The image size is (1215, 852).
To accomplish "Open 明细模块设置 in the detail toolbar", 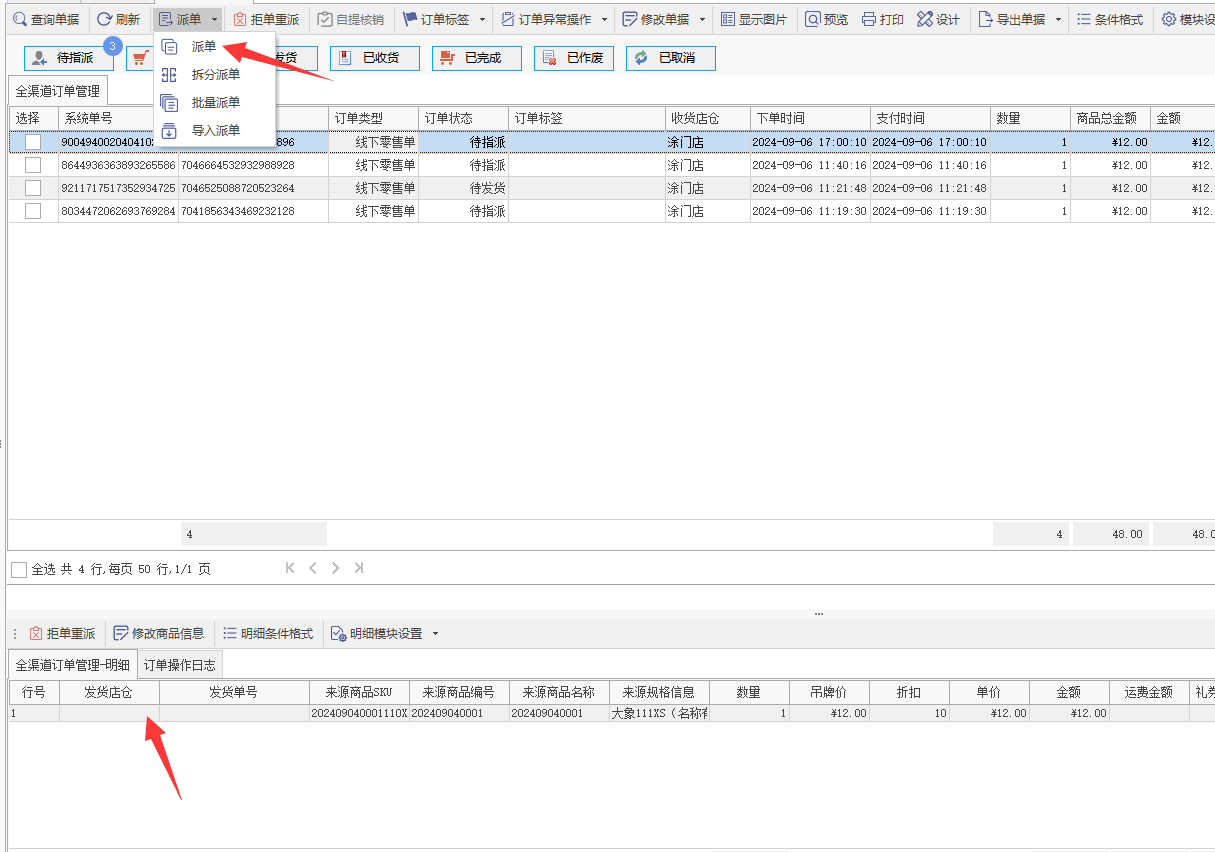I will pyautogui.click(x=377, y=633).
